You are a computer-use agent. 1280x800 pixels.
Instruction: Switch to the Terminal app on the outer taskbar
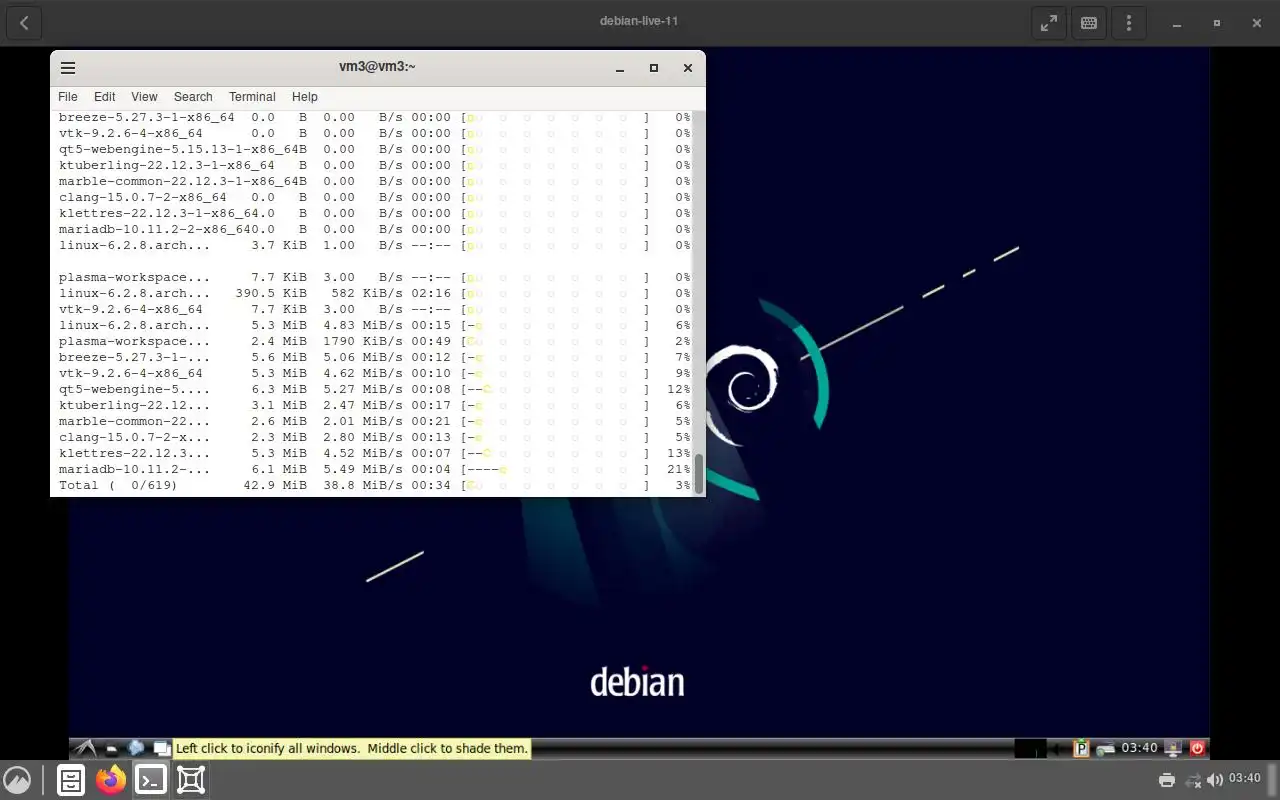click(151, 780)
